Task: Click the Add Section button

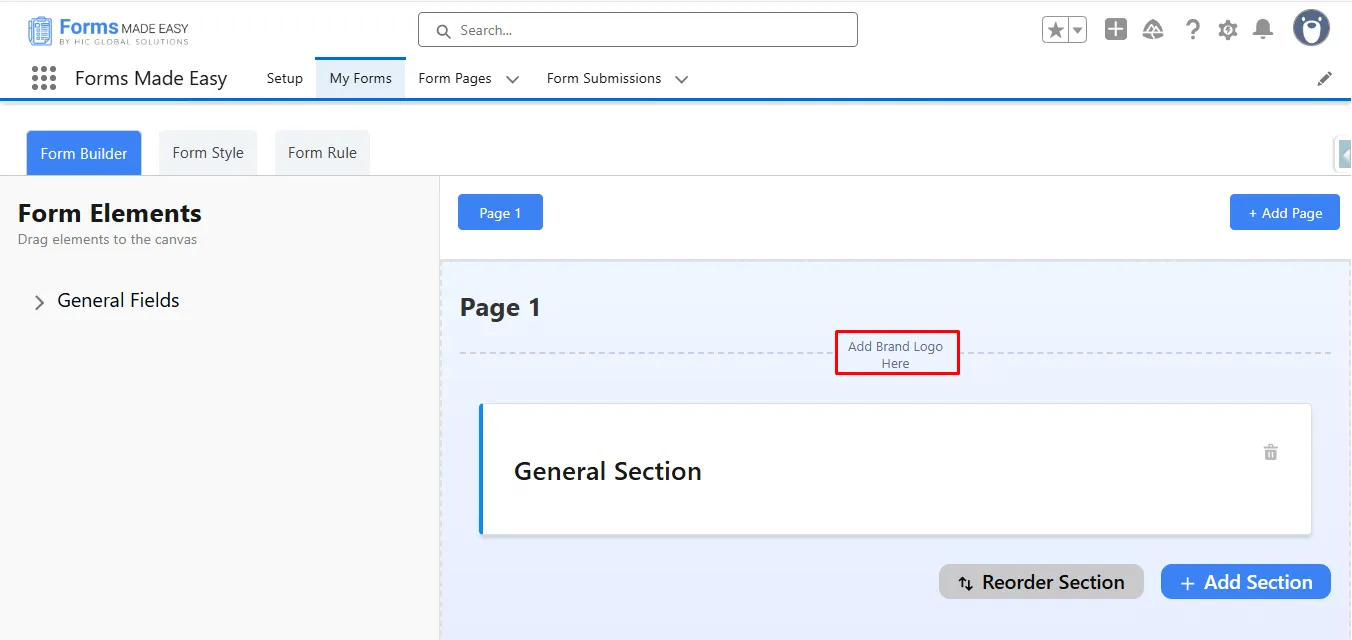Action: tap(1245, 582)
